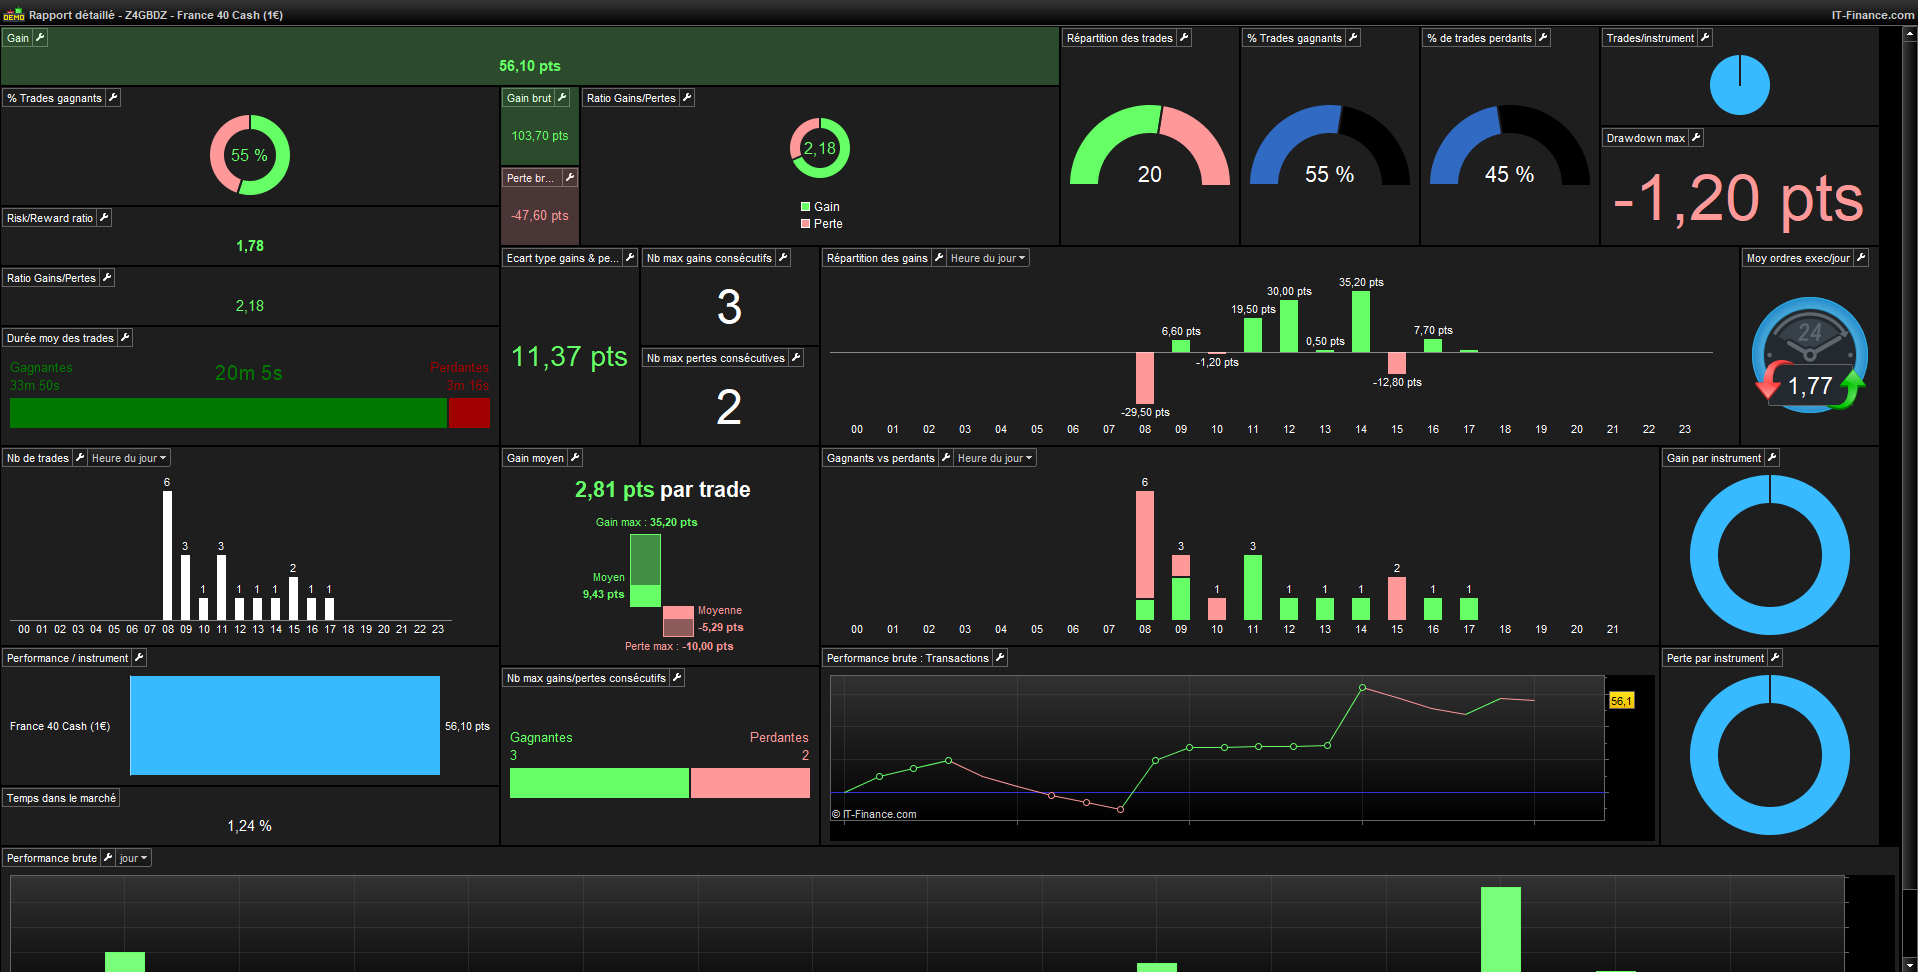Open wrench of bottom Performance brute panel
This screenshot has height=972, width=1918.
[x=108, y=858]
